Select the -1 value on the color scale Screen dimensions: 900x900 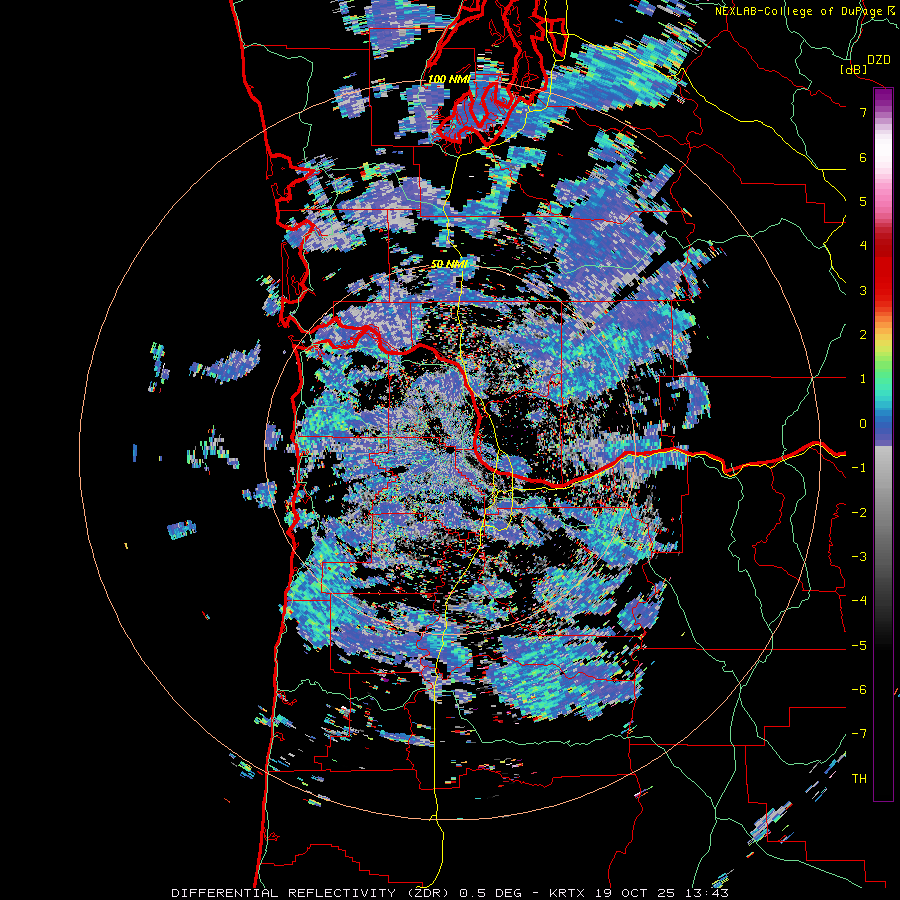coord(859,468)
